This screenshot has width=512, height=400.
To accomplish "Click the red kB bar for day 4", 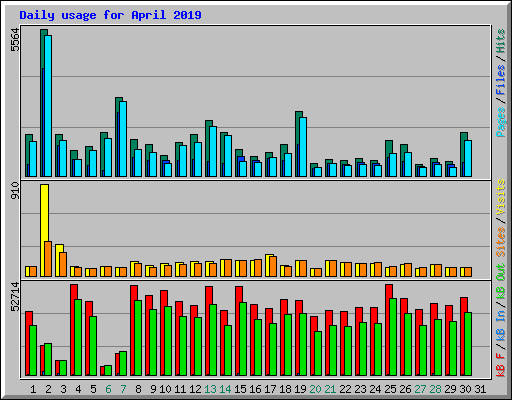I will pos(74,330).
